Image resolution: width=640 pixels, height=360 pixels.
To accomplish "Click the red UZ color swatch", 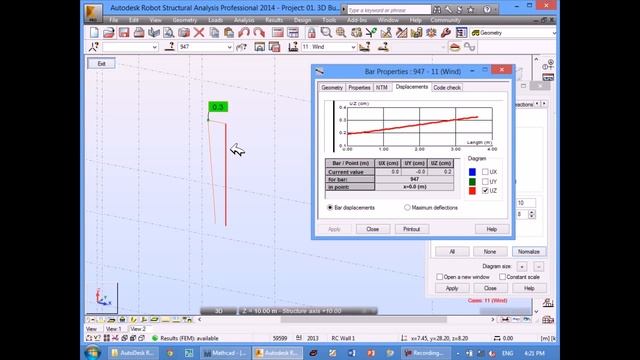I will click(x=472, y=191).
